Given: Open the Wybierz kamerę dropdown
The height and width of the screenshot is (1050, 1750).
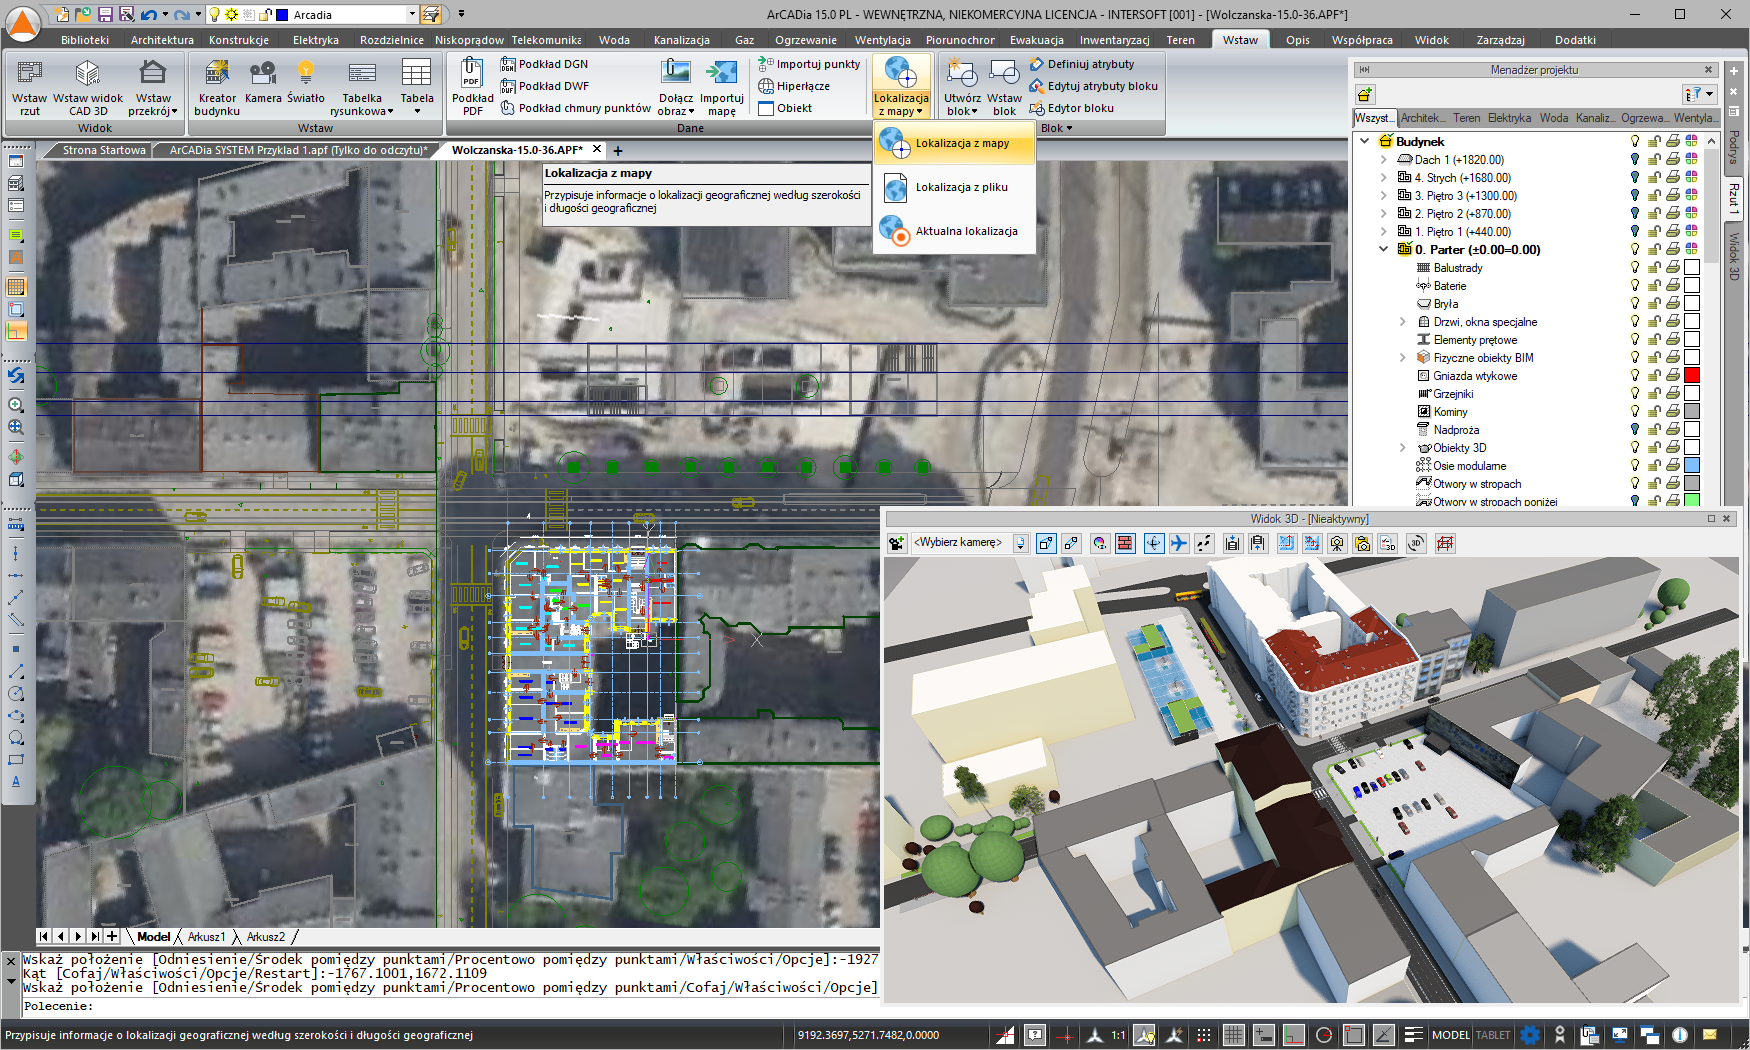Looking at the screenshot, I should pos(1020,543).
